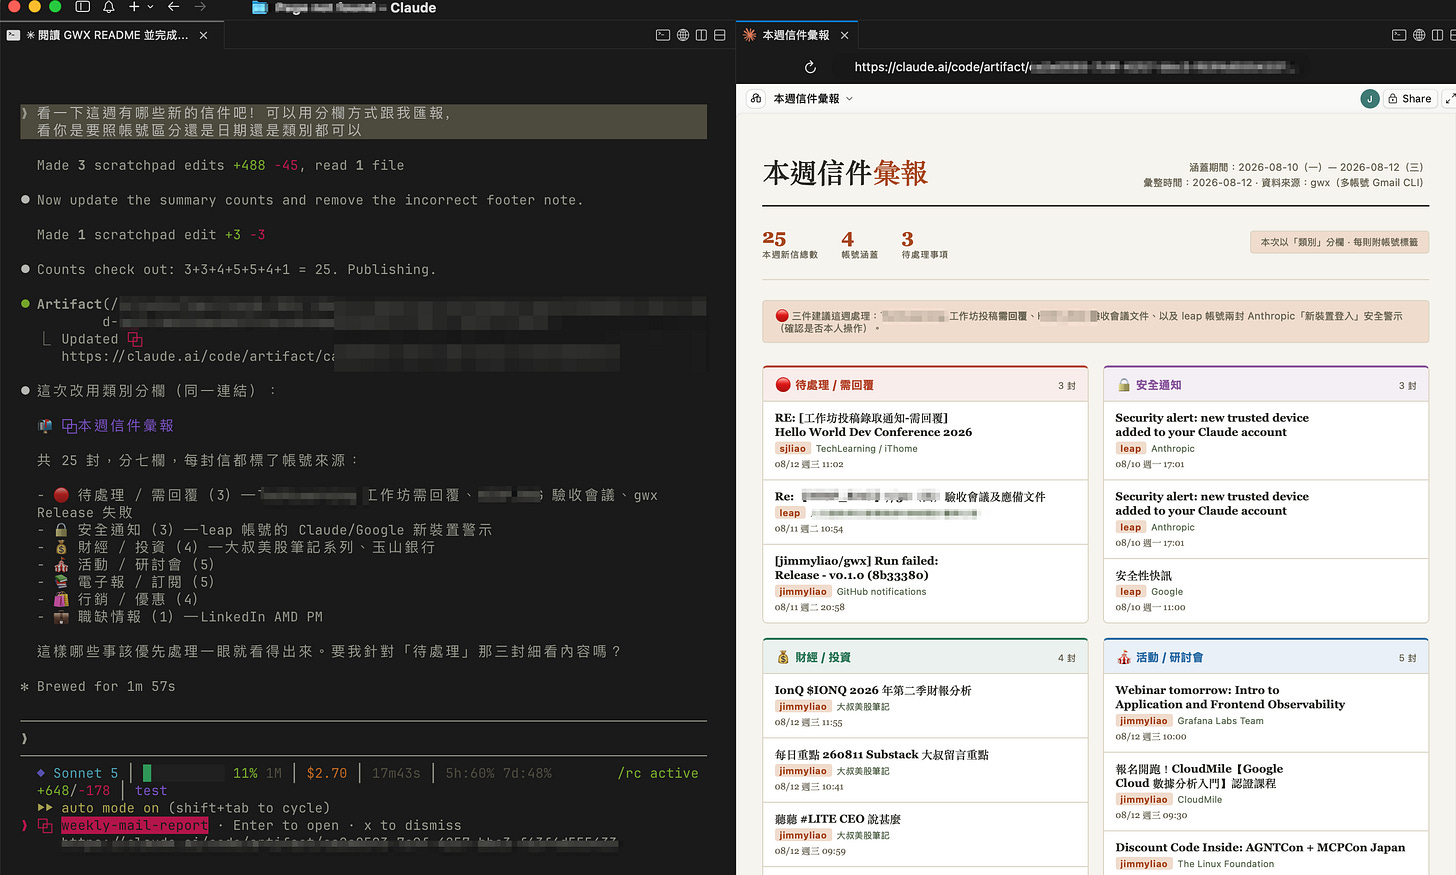The height and width of the screenshot is (875, 1456).
Task: Click the 待處理 / 需回覆 section header
Action: [x=925, y=384]
